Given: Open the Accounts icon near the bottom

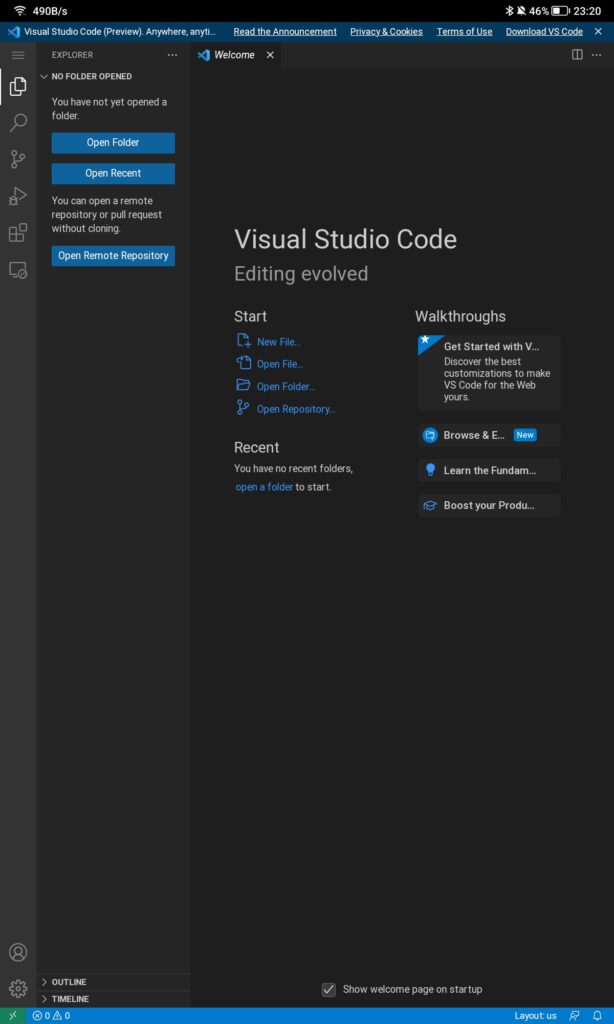Looking at the screenshot, I should (17, 951).
